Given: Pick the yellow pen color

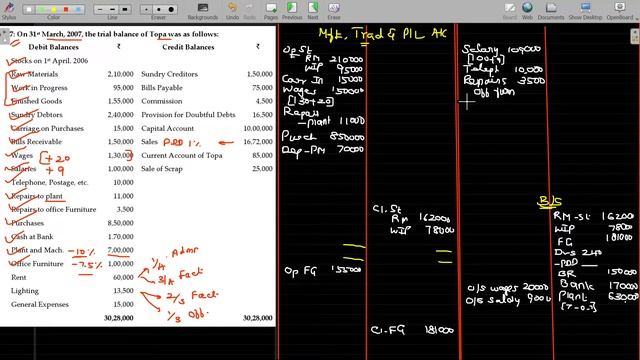Looking at the screenshot, I should pyautogui.click(x=53, y=9).
